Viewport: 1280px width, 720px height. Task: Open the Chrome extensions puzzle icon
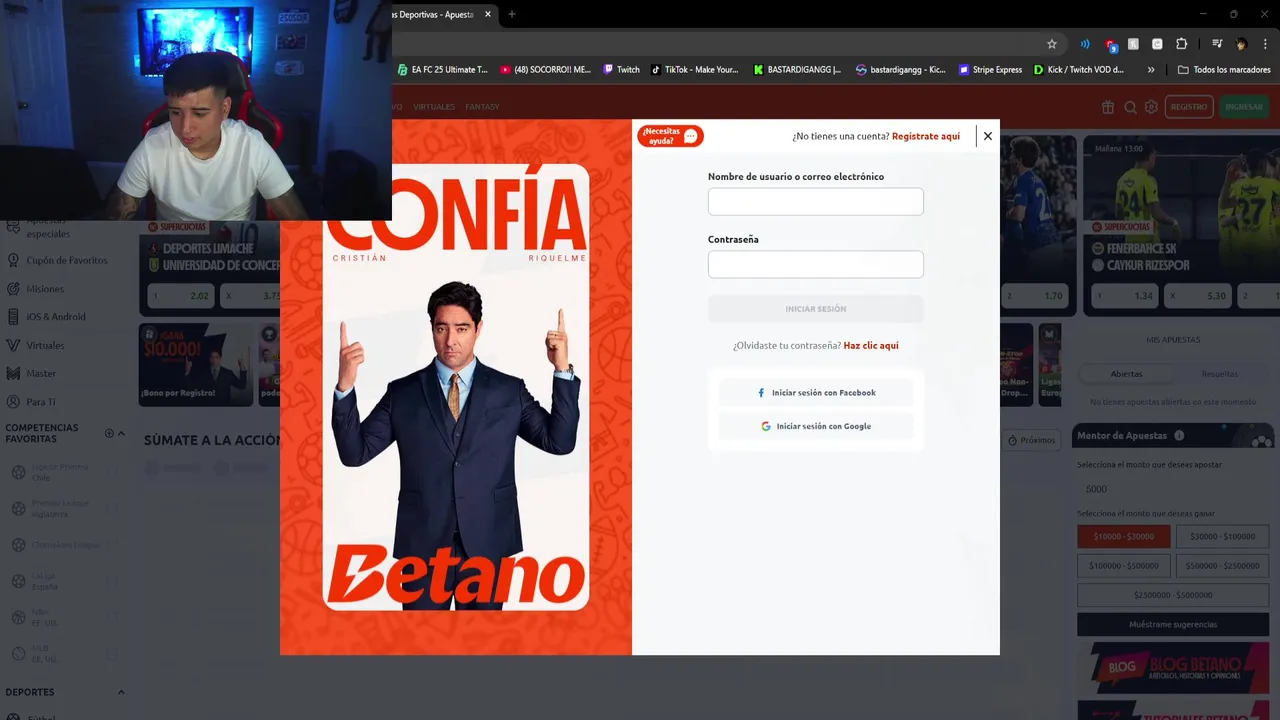tap(1181, 44)
